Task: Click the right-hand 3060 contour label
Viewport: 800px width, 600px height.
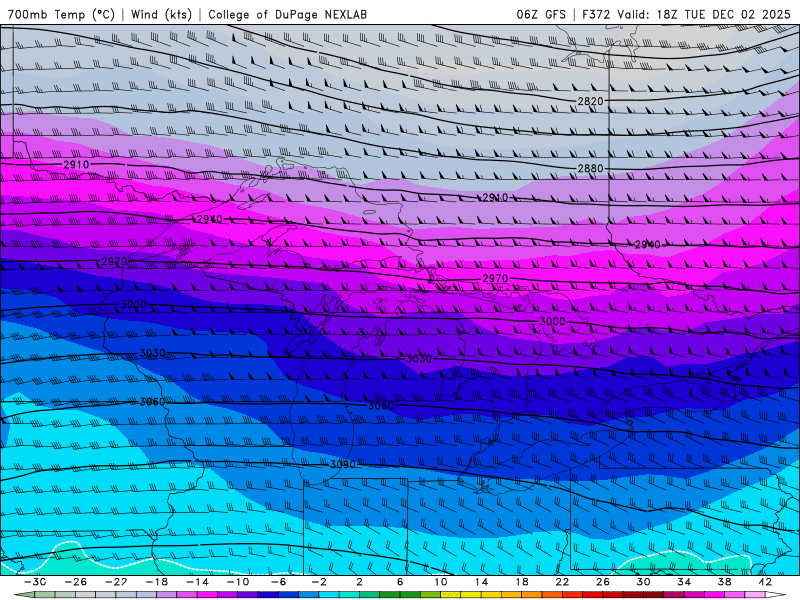Action: tap(381, 406)
